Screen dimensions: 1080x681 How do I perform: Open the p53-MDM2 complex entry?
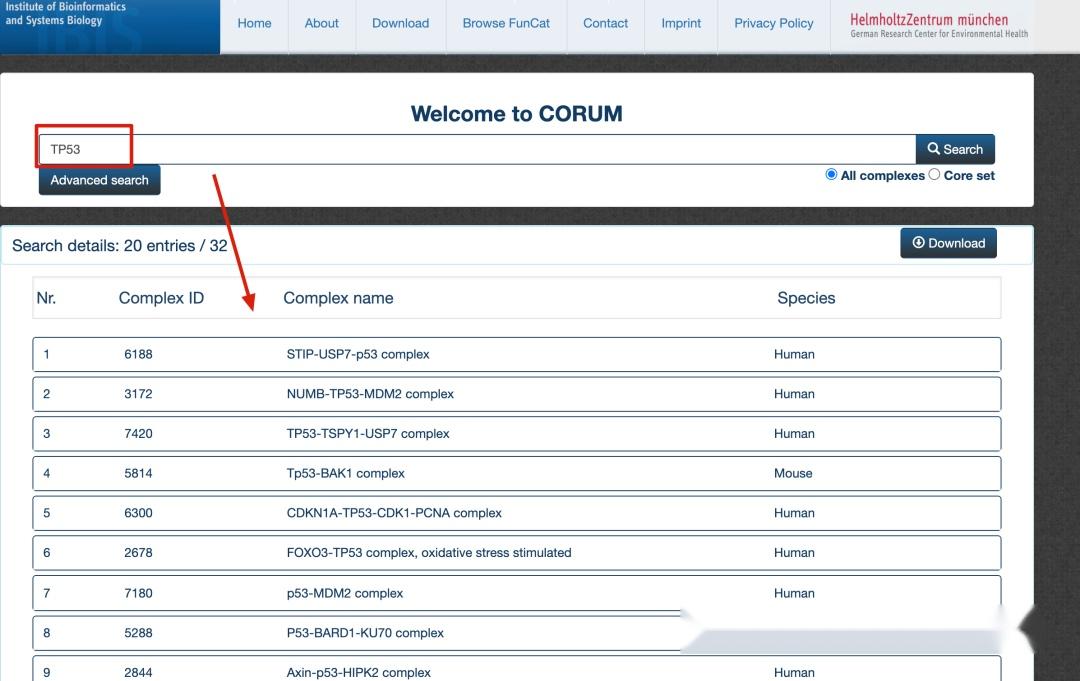tap(343, 593)
